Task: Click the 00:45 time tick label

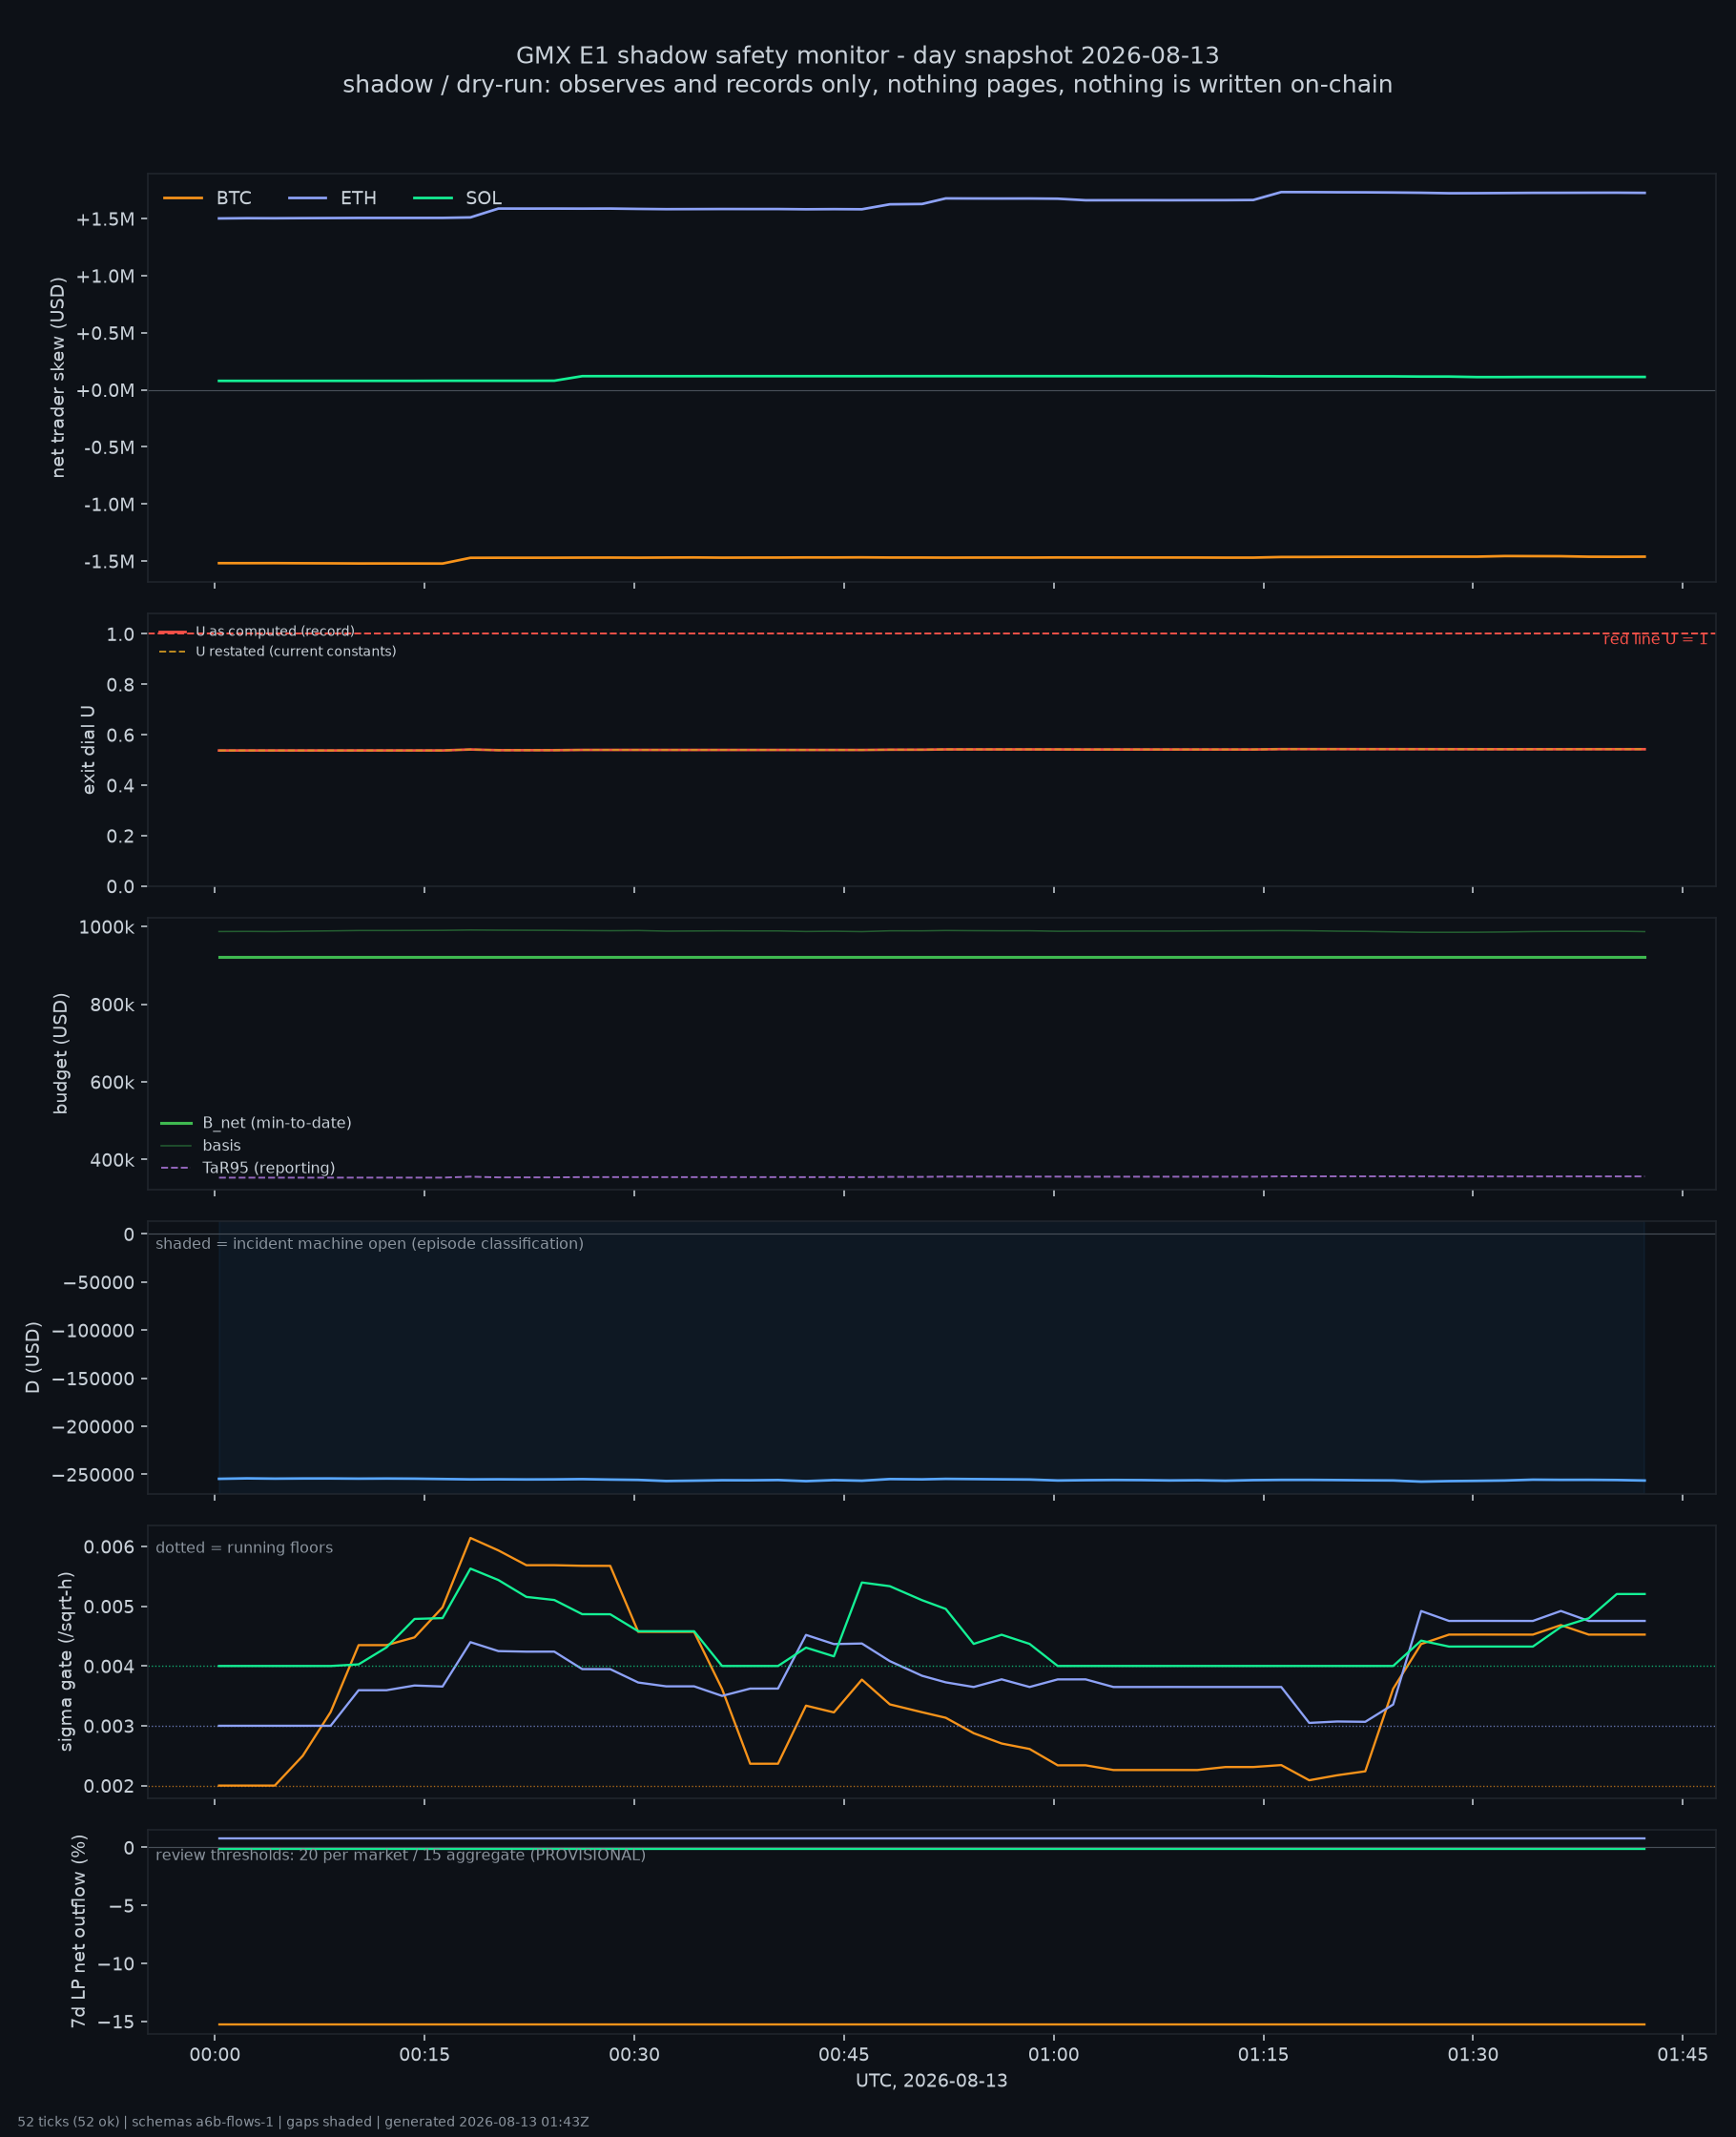Action: point(844,2056)
